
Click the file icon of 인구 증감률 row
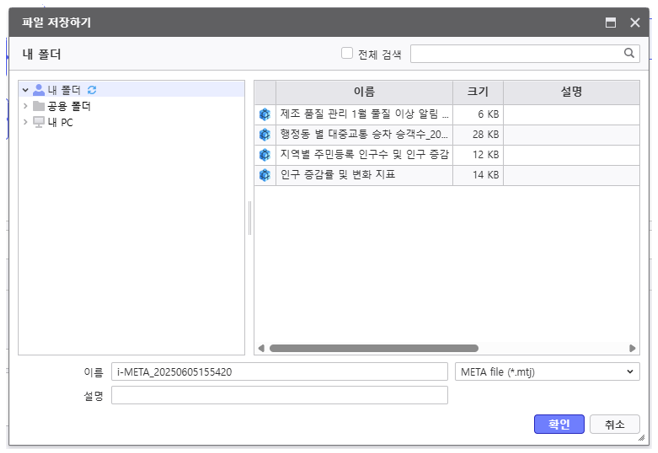265,175
